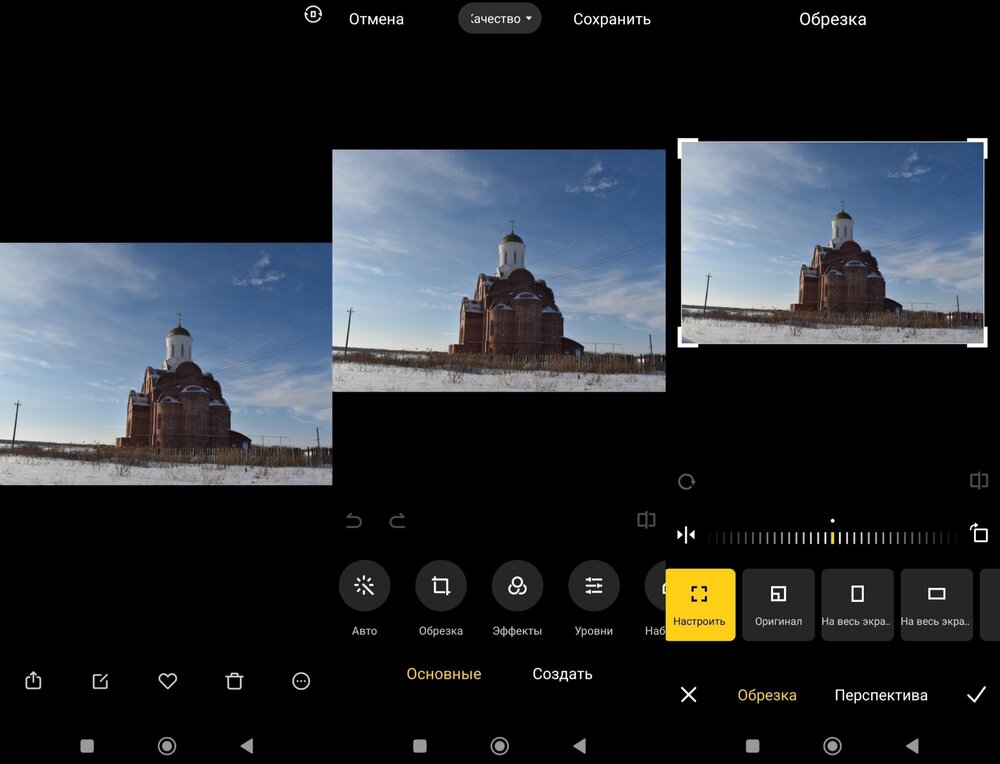
Task: Tap the share icon under the photo
Action: click(x=33, y=681)
